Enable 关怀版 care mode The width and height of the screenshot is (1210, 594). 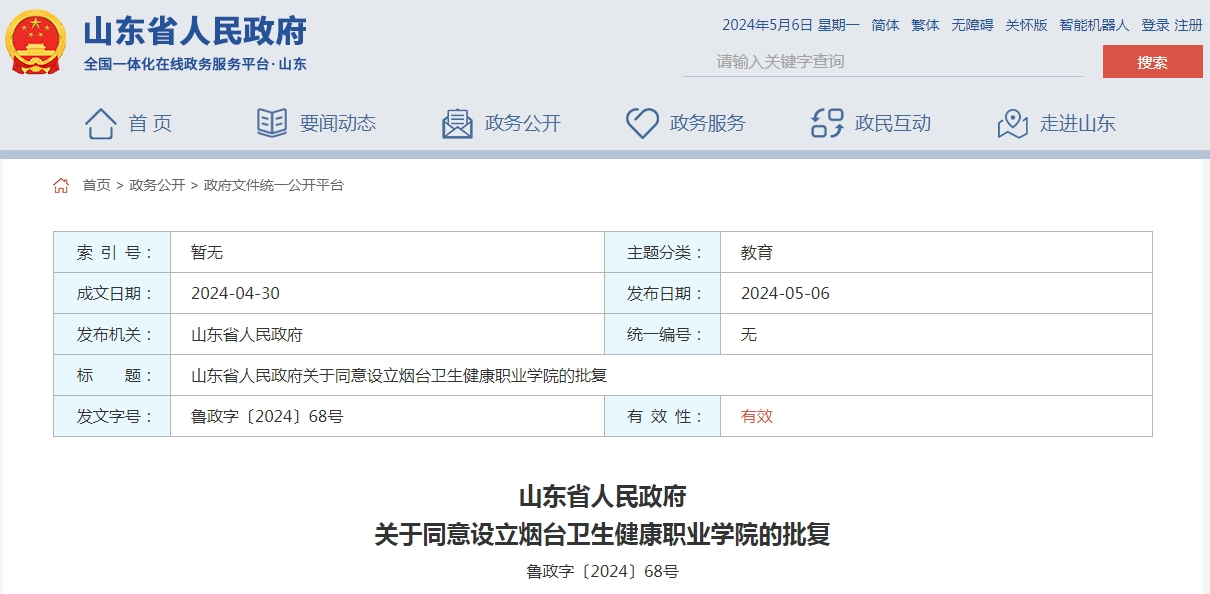point(1026,25)
